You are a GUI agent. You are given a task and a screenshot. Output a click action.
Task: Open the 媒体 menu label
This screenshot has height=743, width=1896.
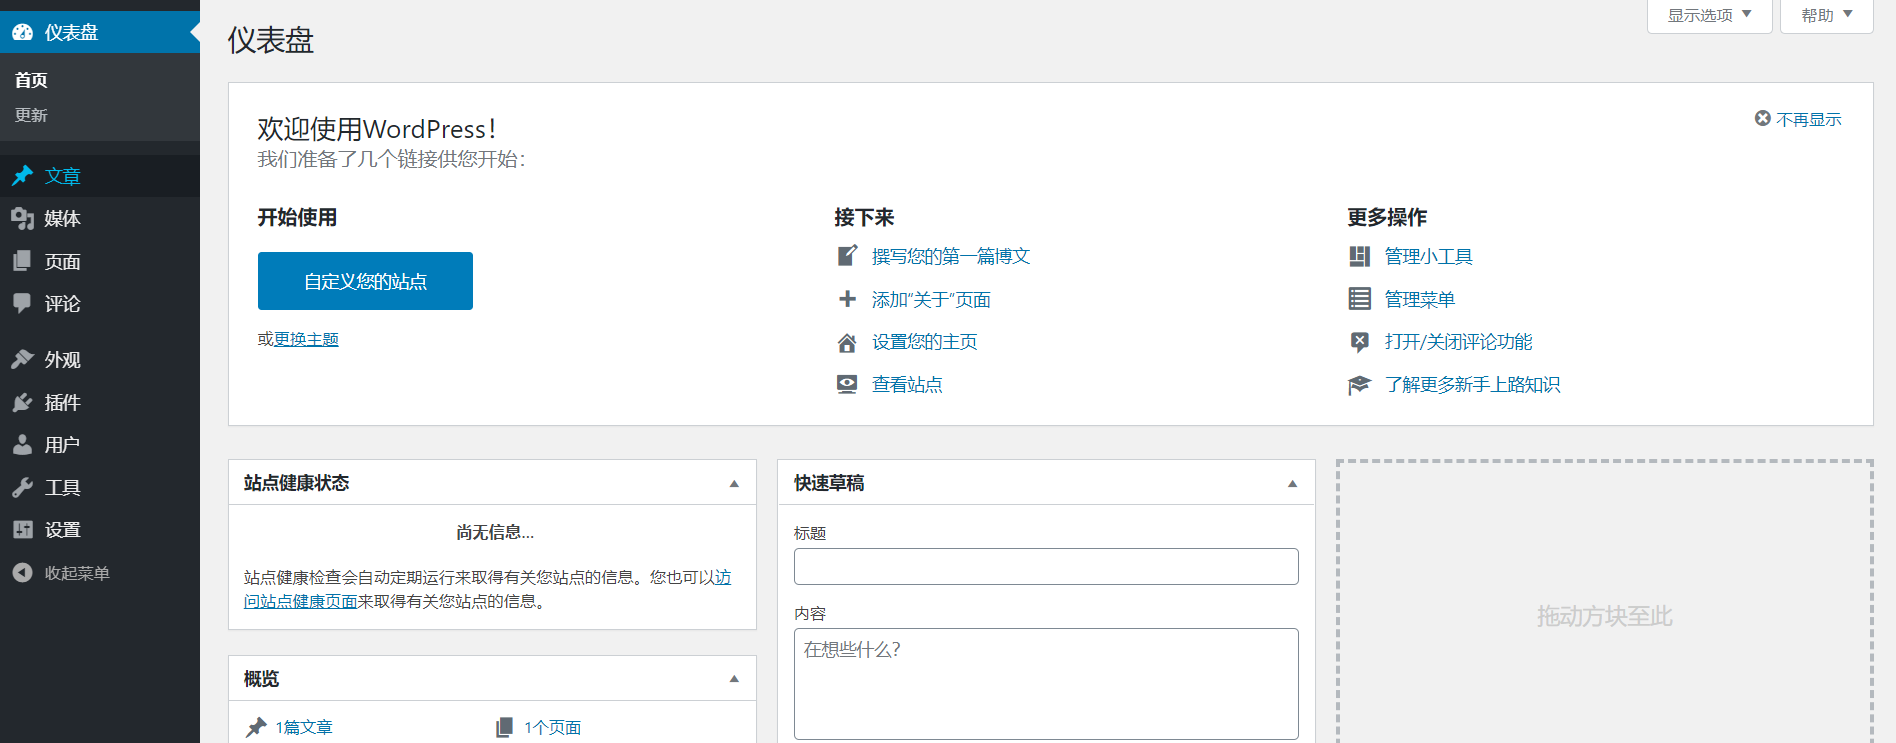(x=62, y=219)
